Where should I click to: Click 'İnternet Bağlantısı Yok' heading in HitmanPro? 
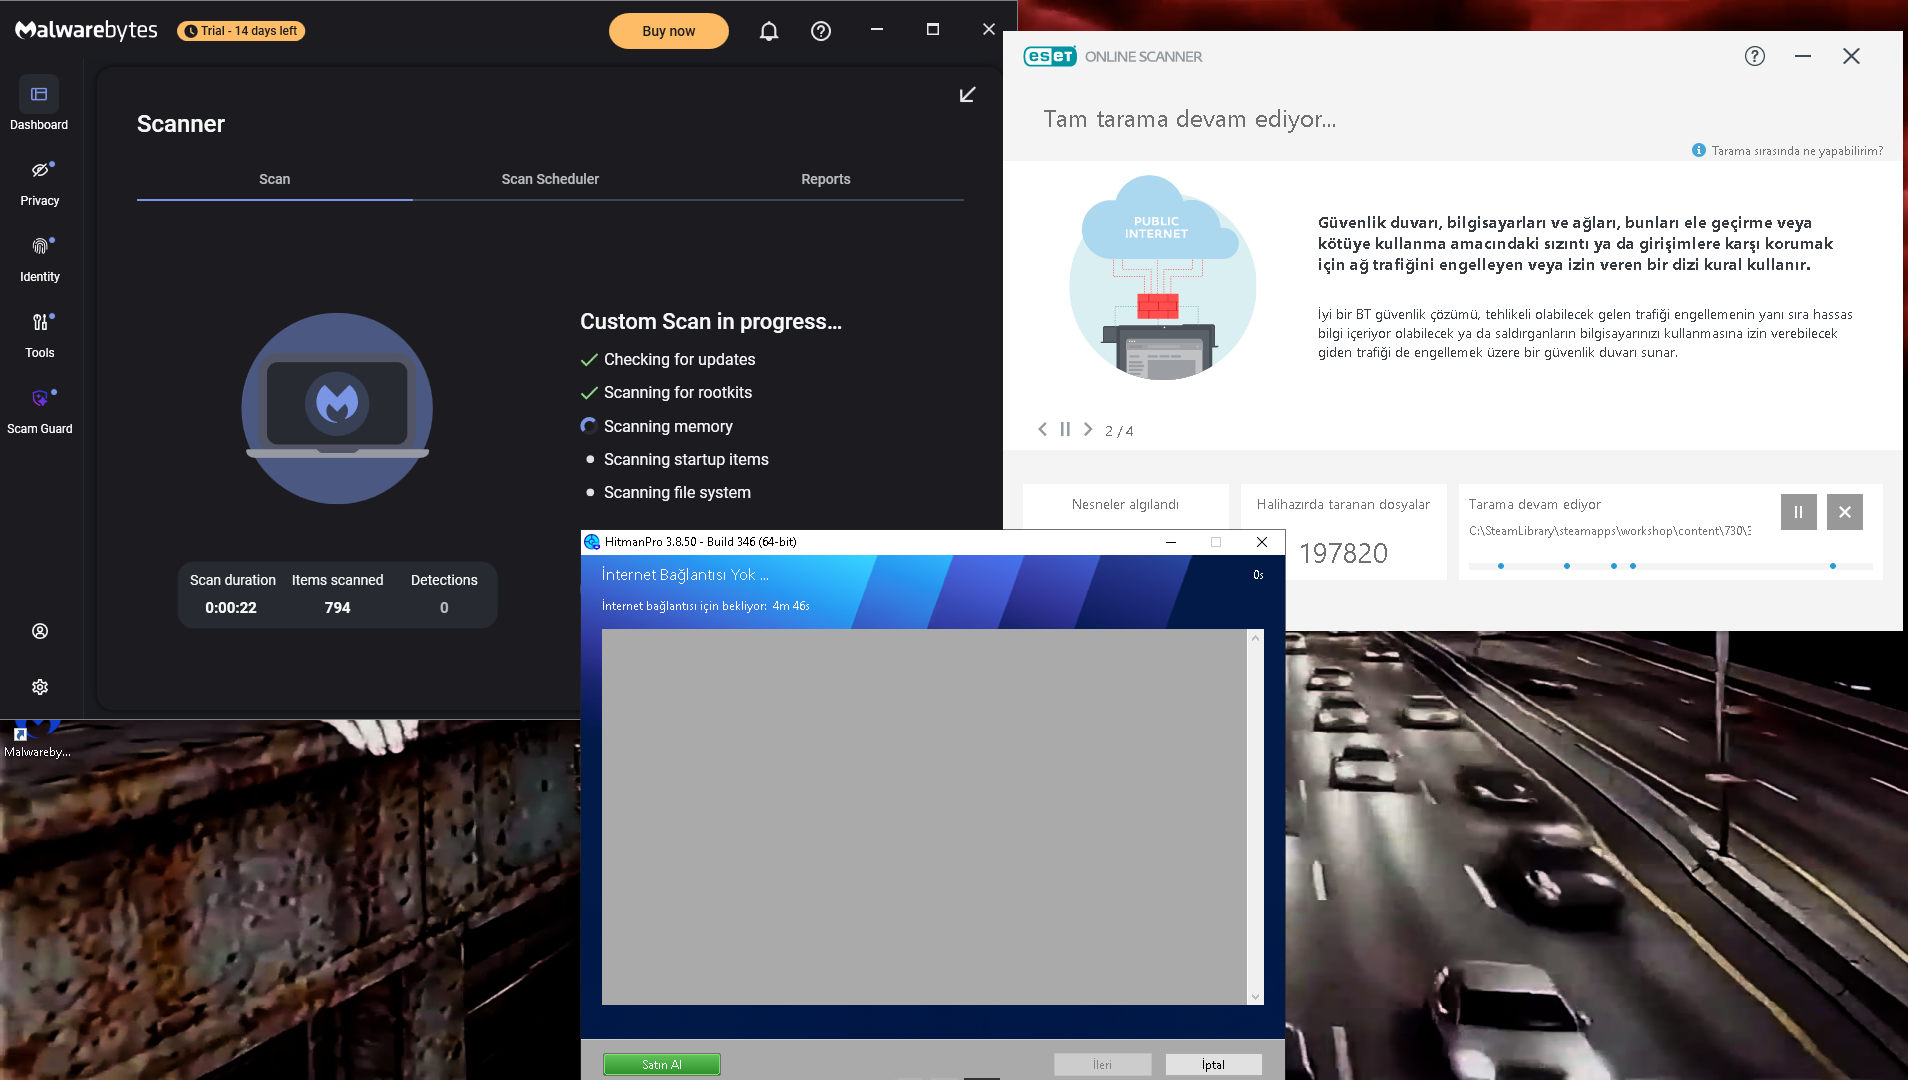pyautogui.click(x=684, y=575)
